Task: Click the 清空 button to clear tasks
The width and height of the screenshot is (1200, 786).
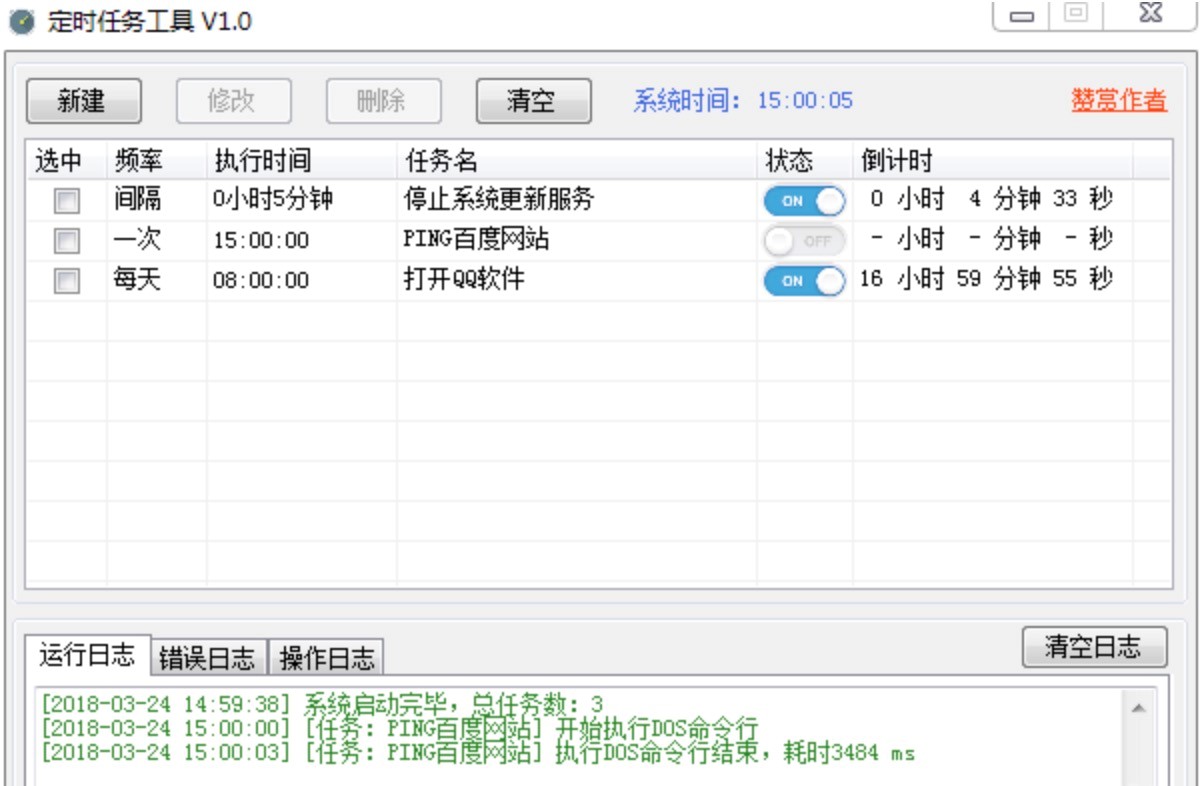Action: point(534,101)
